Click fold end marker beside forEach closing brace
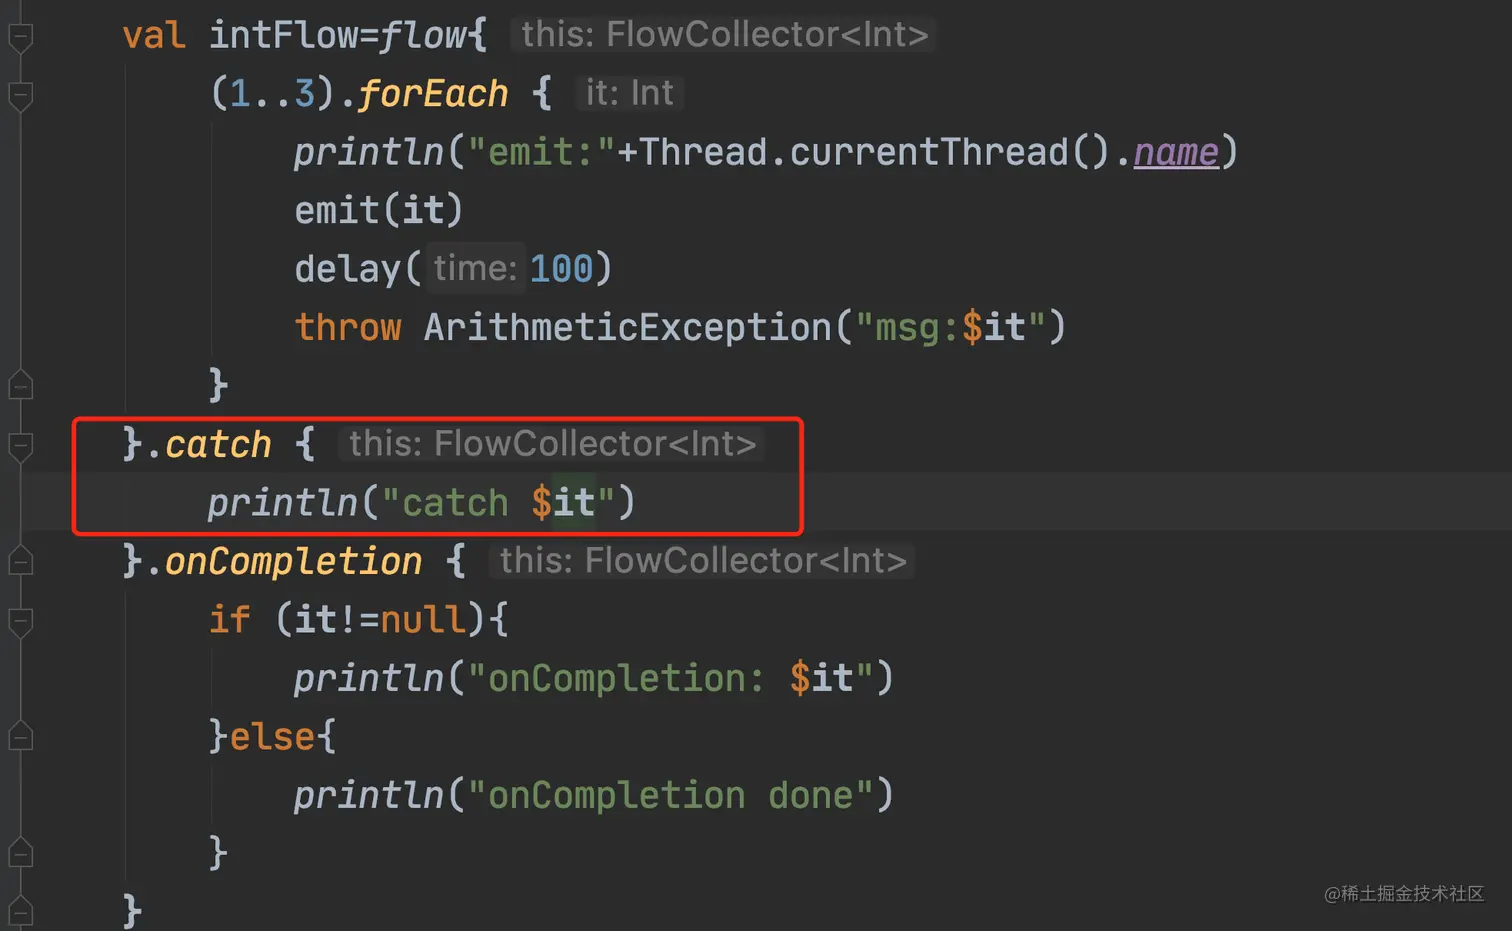Image resolution: width=1512 pixels, height=931 pixels. pyautogui.click(x=21, y=385)
